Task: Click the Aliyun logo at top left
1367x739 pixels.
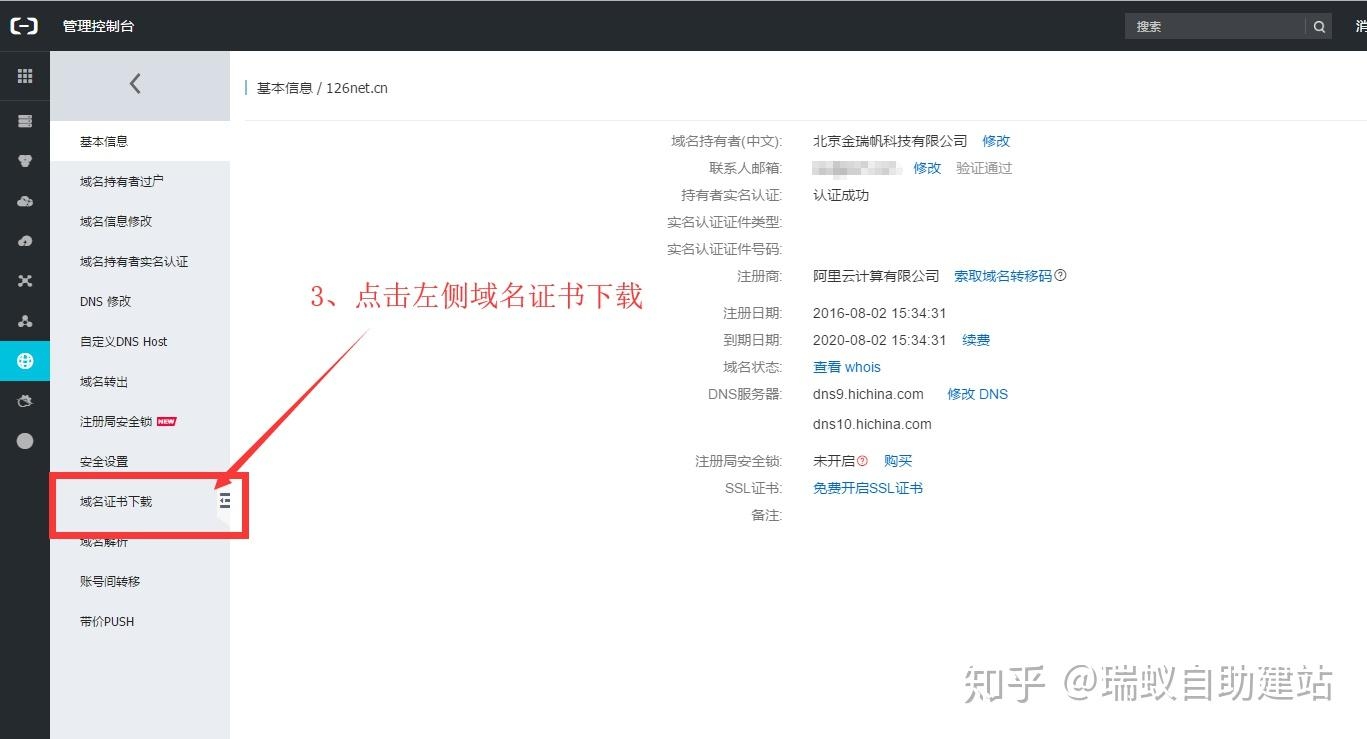Action: tap(24, 25)
